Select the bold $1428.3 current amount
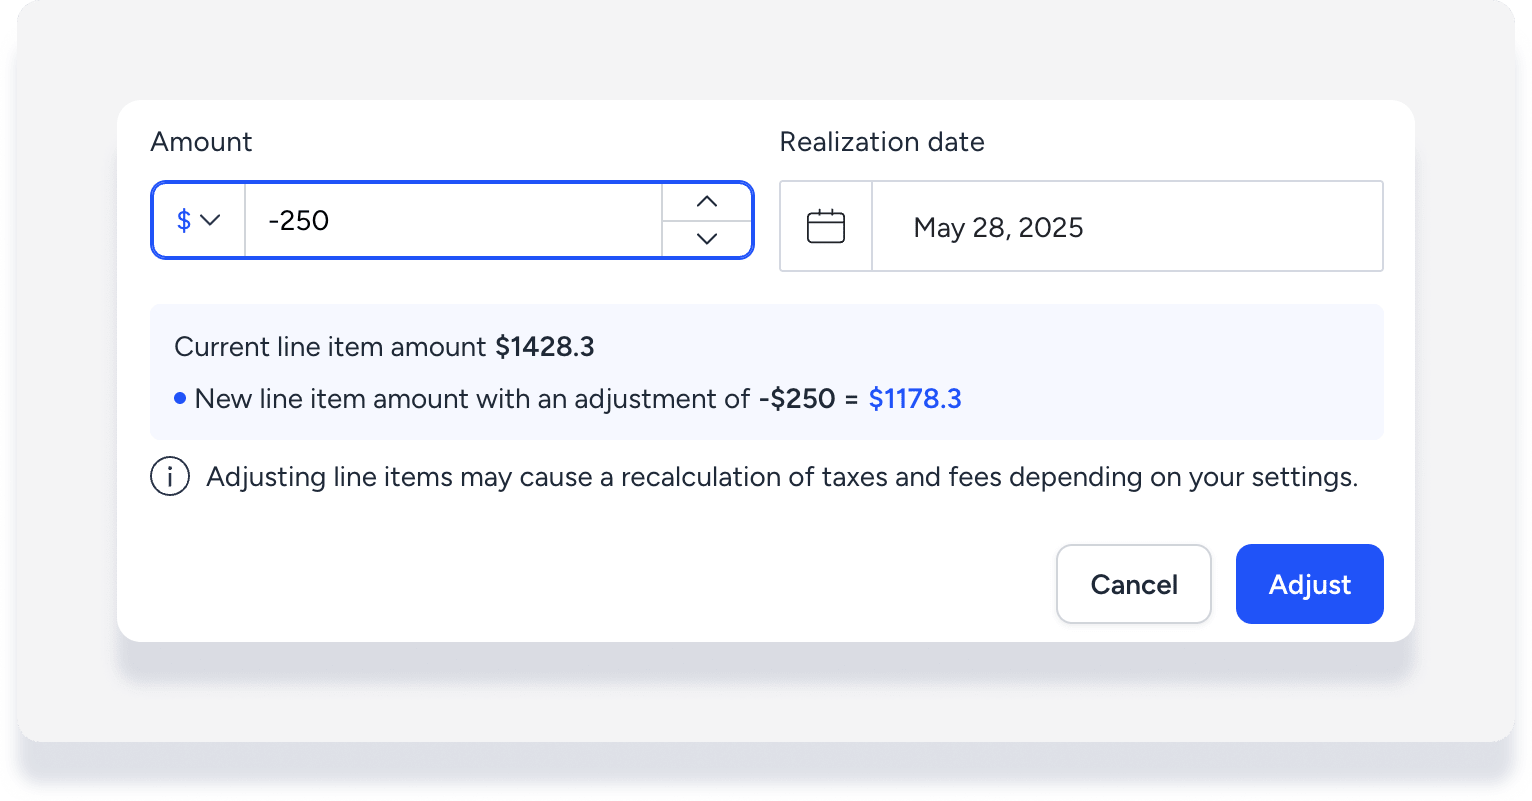The image size is (1532, 801). tap(545, 347)
